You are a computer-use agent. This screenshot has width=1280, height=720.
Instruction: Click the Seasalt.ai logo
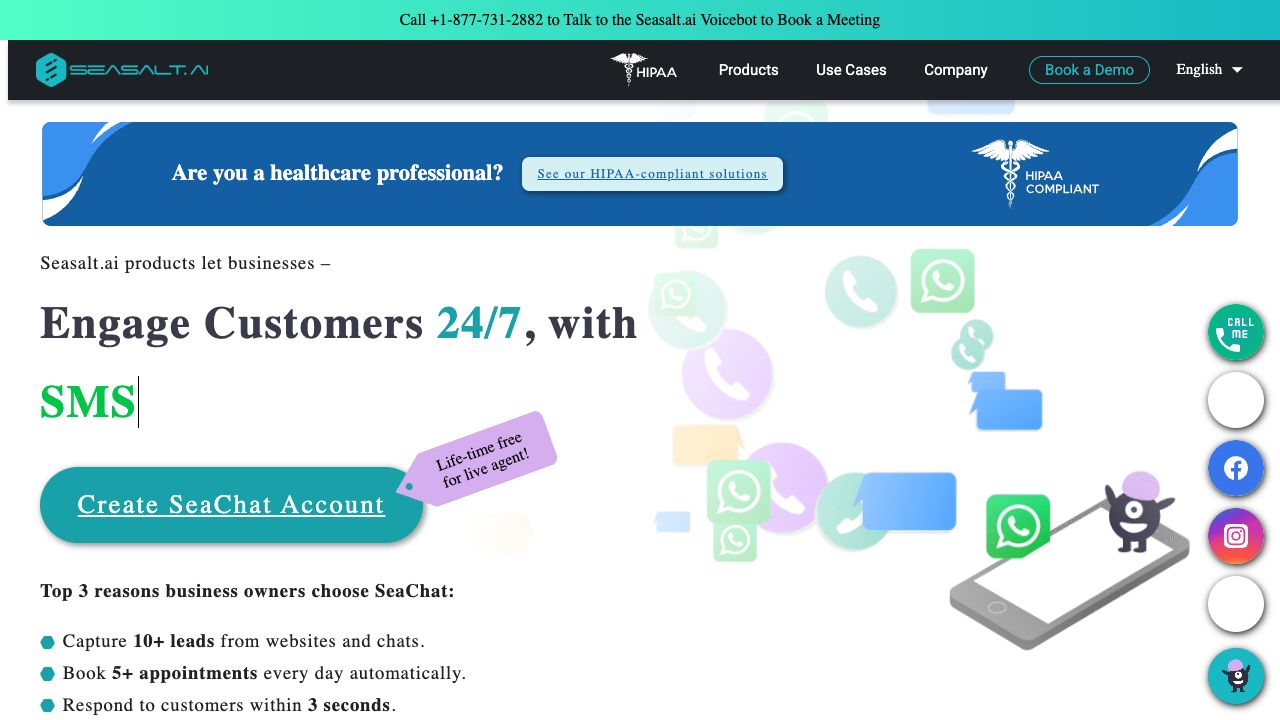[x=122, y=70]
